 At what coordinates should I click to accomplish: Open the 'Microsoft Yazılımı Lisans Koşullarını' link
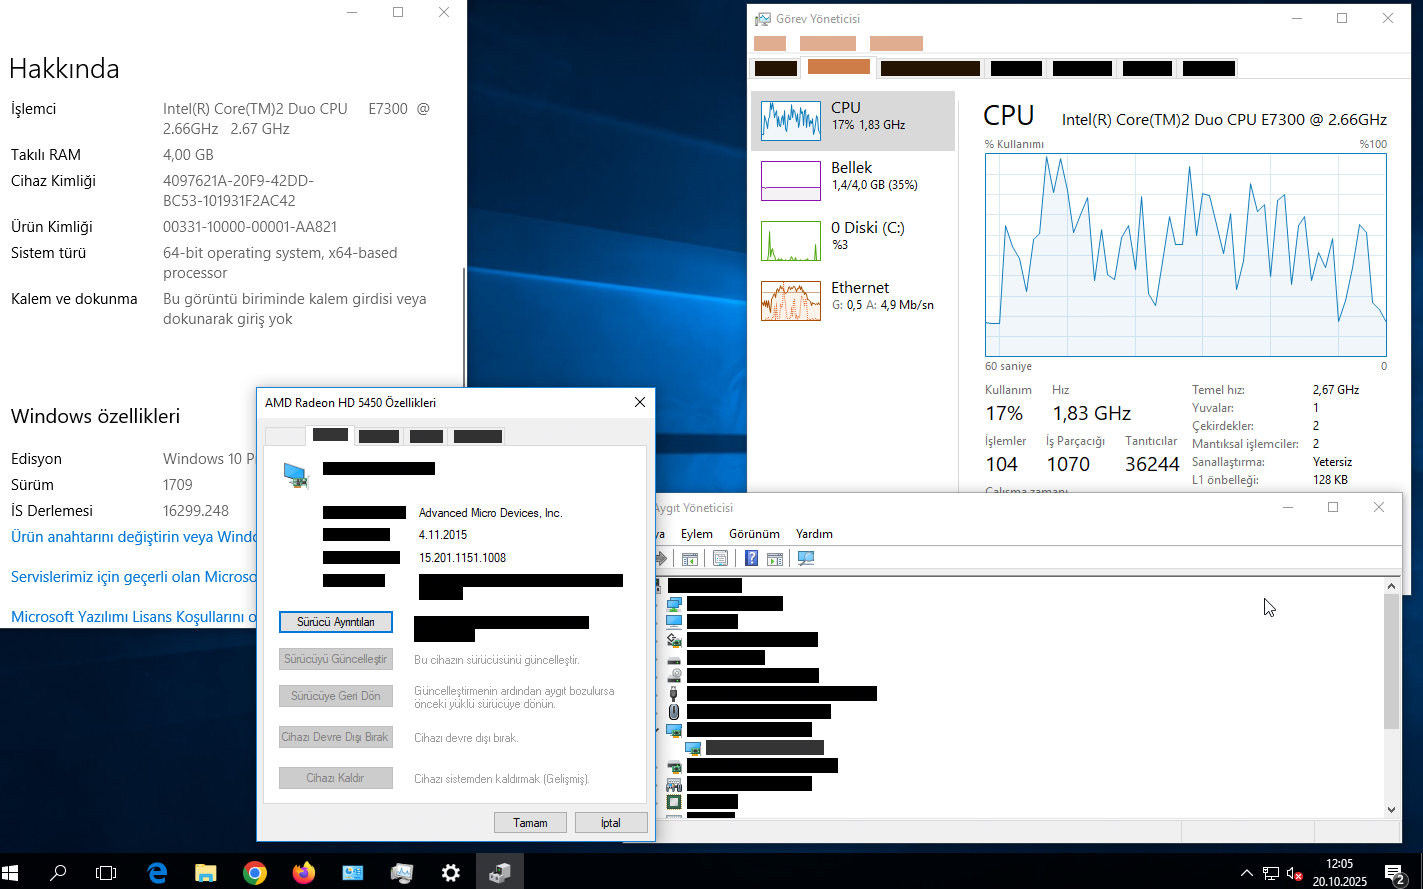pos(134,617)
